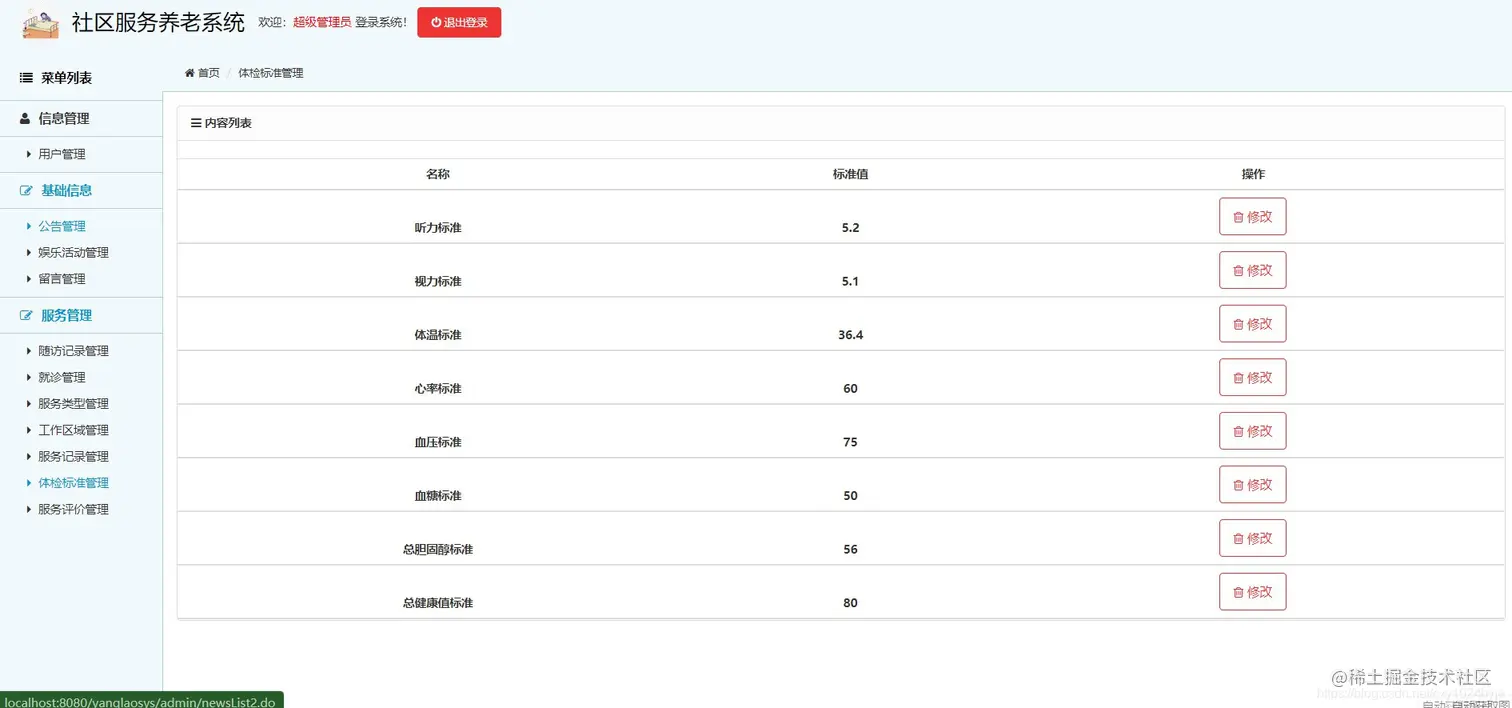Open 随访记录管理 menu item
1512x708 pixels.
click(x=74, y=351)
